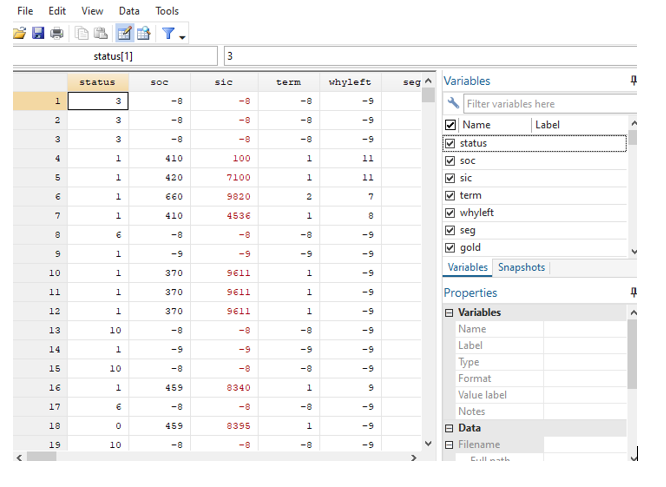The height and width of the screenshot is (487, 666).
Task: Click the soc column header
Action: [159, 82]
